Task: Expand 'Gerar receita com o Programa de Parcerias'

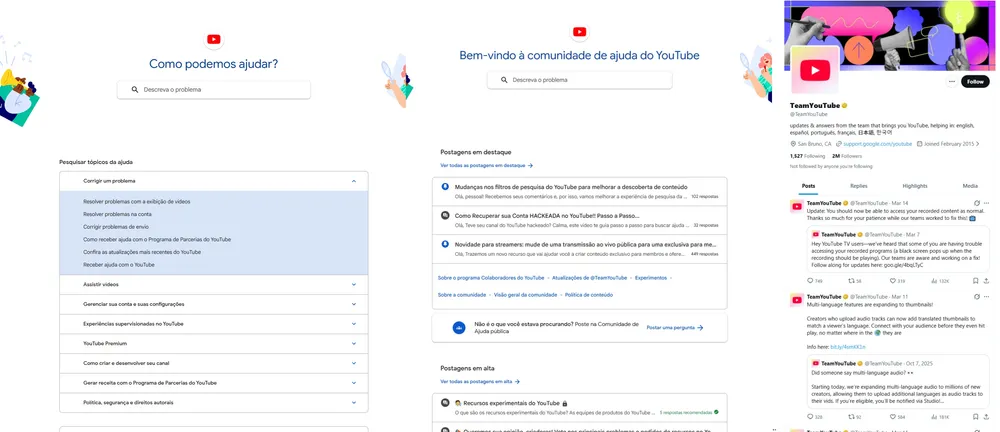Action: [x=354, y=383]
